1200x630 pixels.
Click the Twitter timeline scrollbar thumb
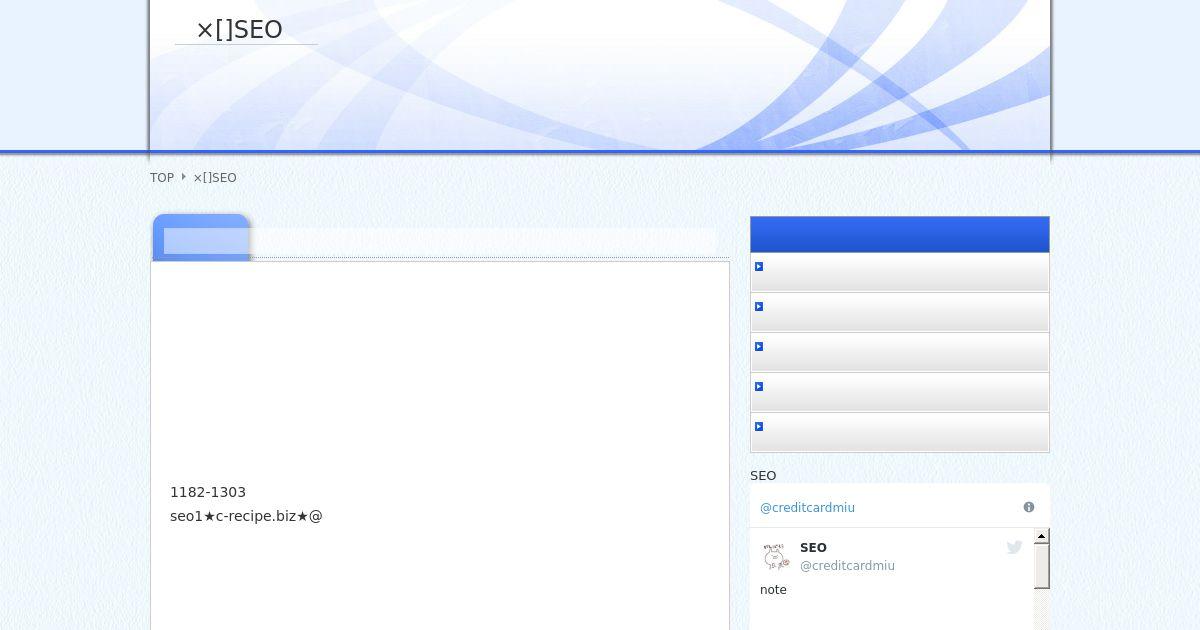point(1041,567)
